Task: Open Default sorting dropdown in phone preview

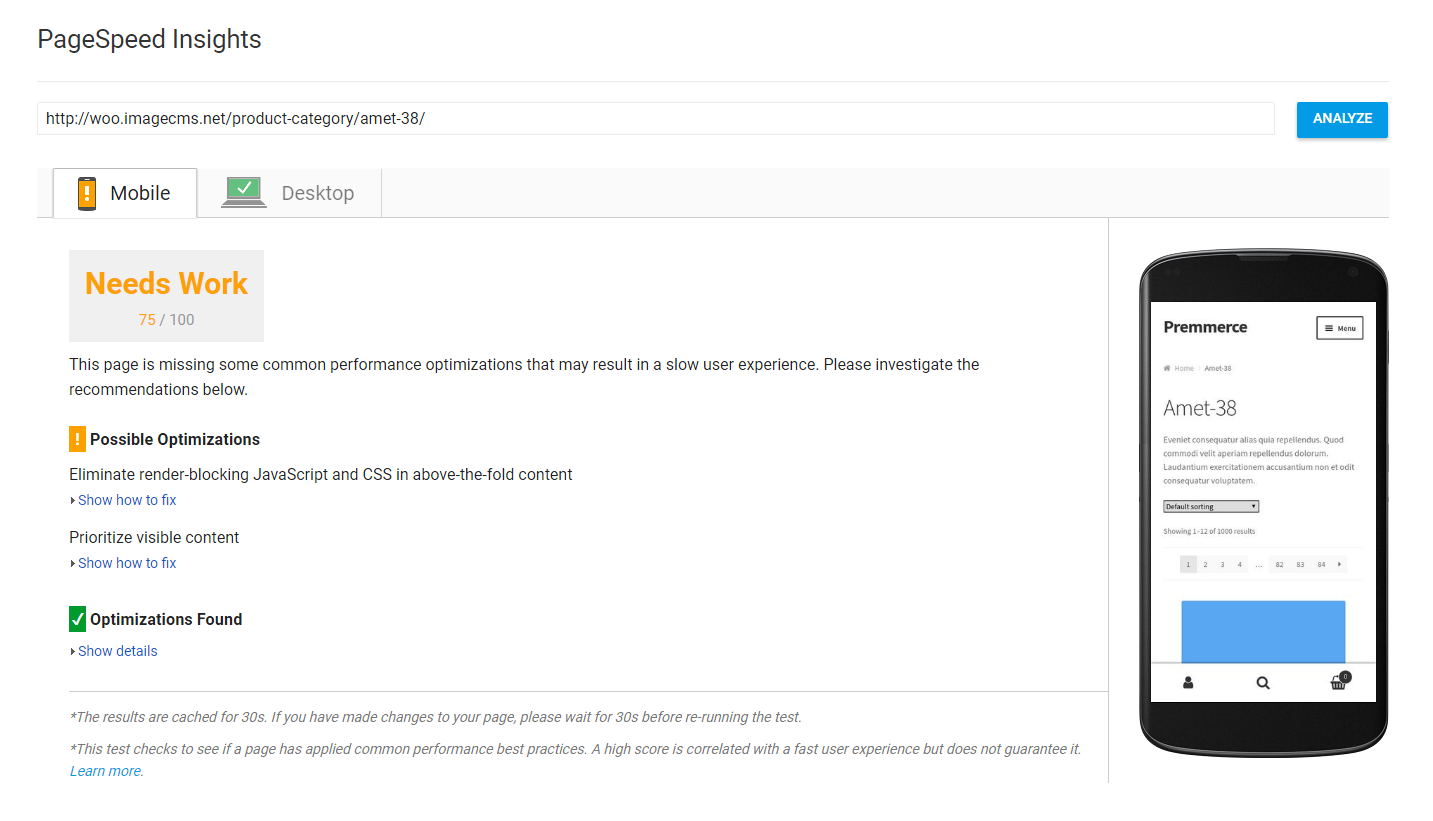Action: (1211, 506)
